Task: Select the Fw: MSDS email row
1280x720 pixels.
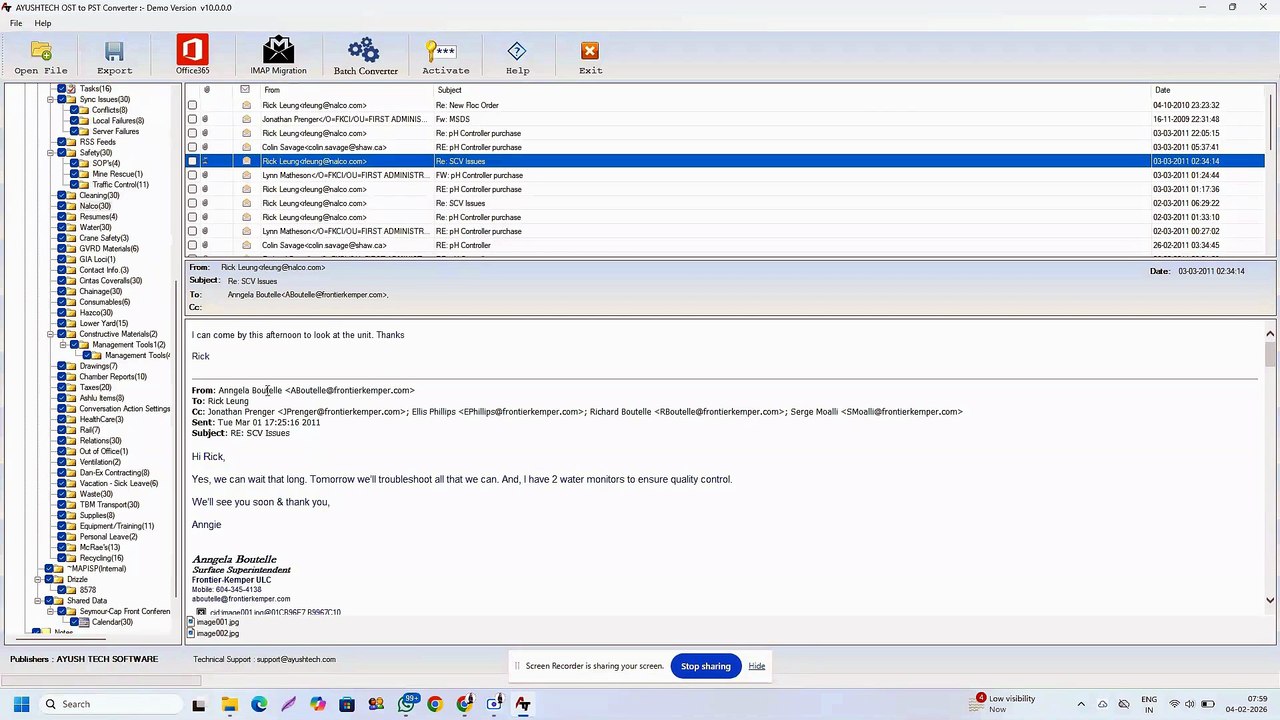Action: click(725, 119)
